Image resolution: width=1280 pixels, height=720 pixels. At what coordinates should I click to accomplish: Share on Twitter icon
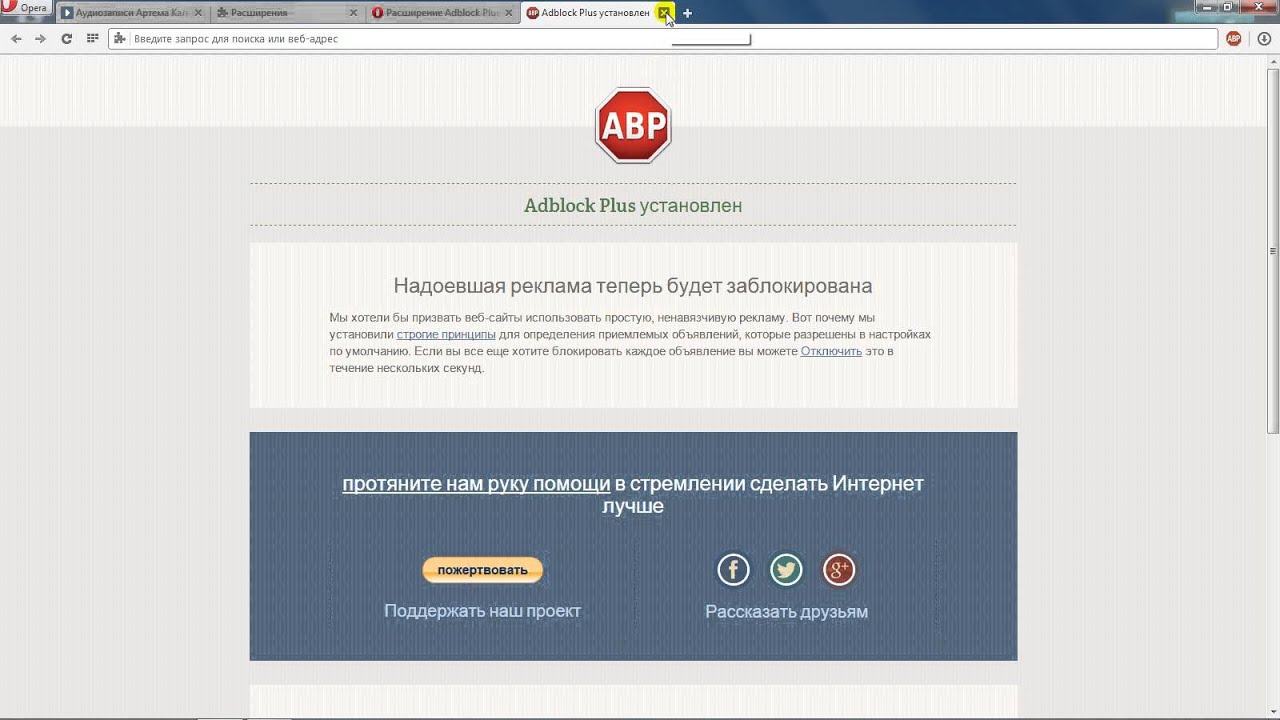786,570
